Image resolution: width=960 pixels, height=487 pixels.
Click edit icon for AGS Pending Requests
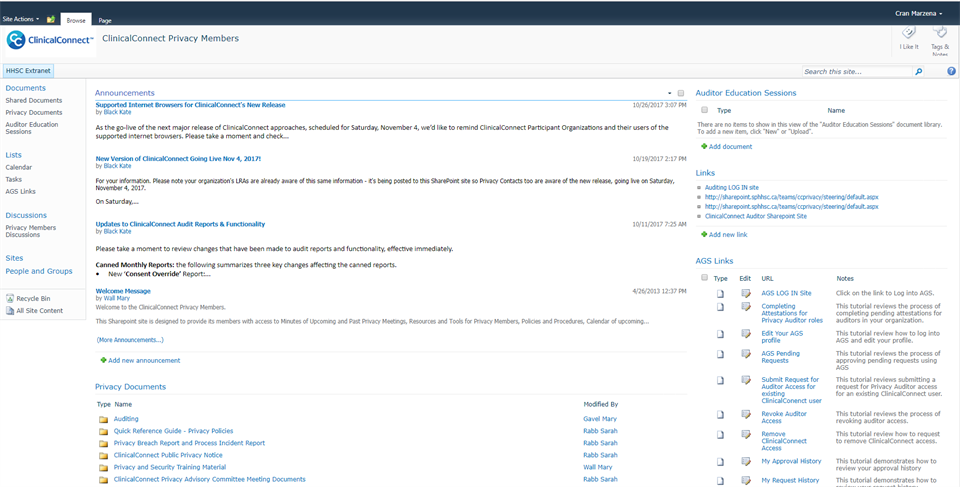[746, 353]
